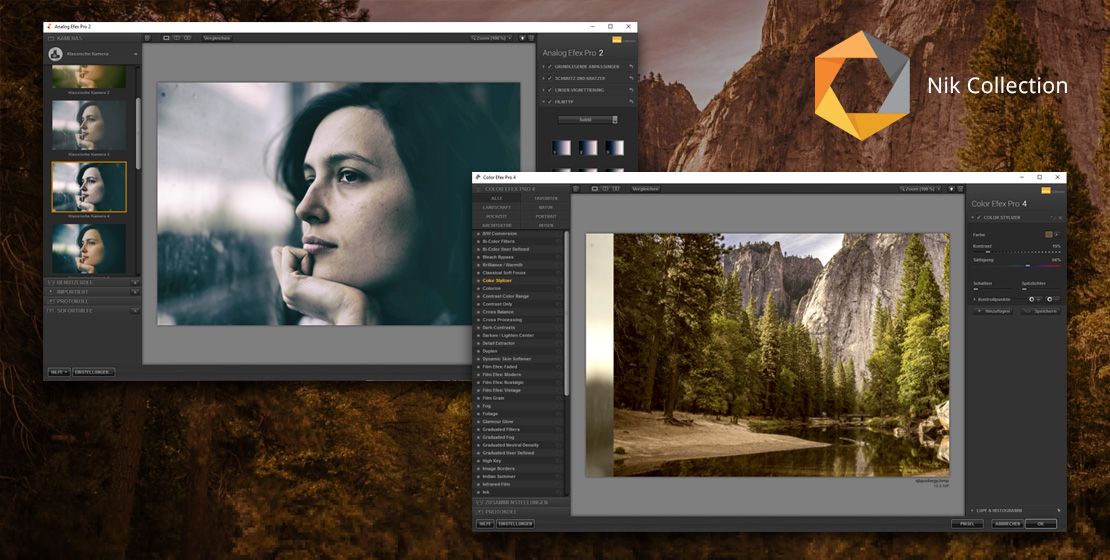Expand Lupe & Histogramm panel
The width and height of the screenshot is (1110, 560).
pos(973,510)
